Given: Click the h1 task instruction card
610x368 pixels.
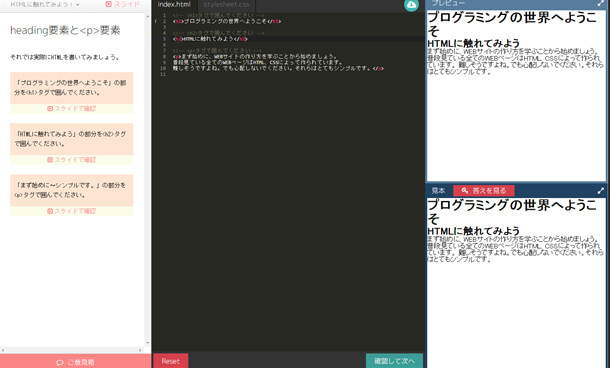Looking at the screenshot, I should [x=72, y=88].
